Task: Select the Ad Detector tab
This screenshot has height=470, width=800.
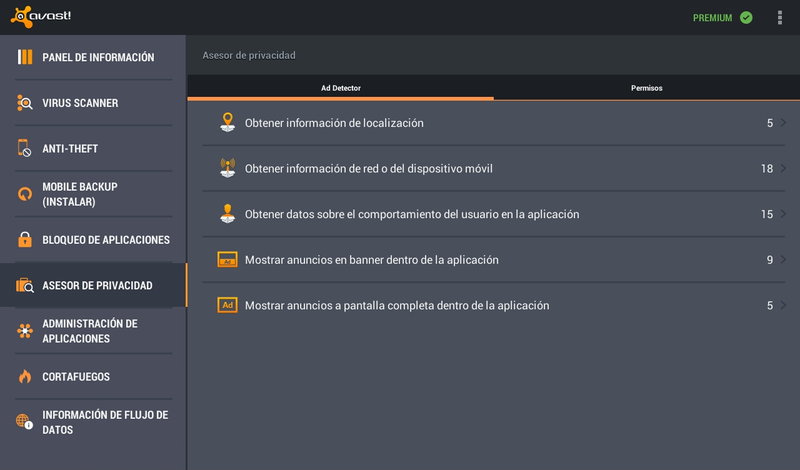Action: (340, 88)
